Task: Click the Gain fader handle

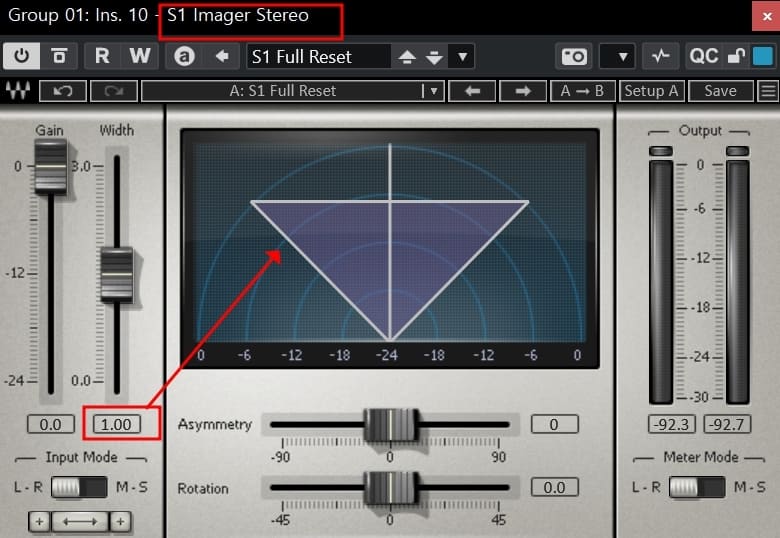Action: (50, 166)
